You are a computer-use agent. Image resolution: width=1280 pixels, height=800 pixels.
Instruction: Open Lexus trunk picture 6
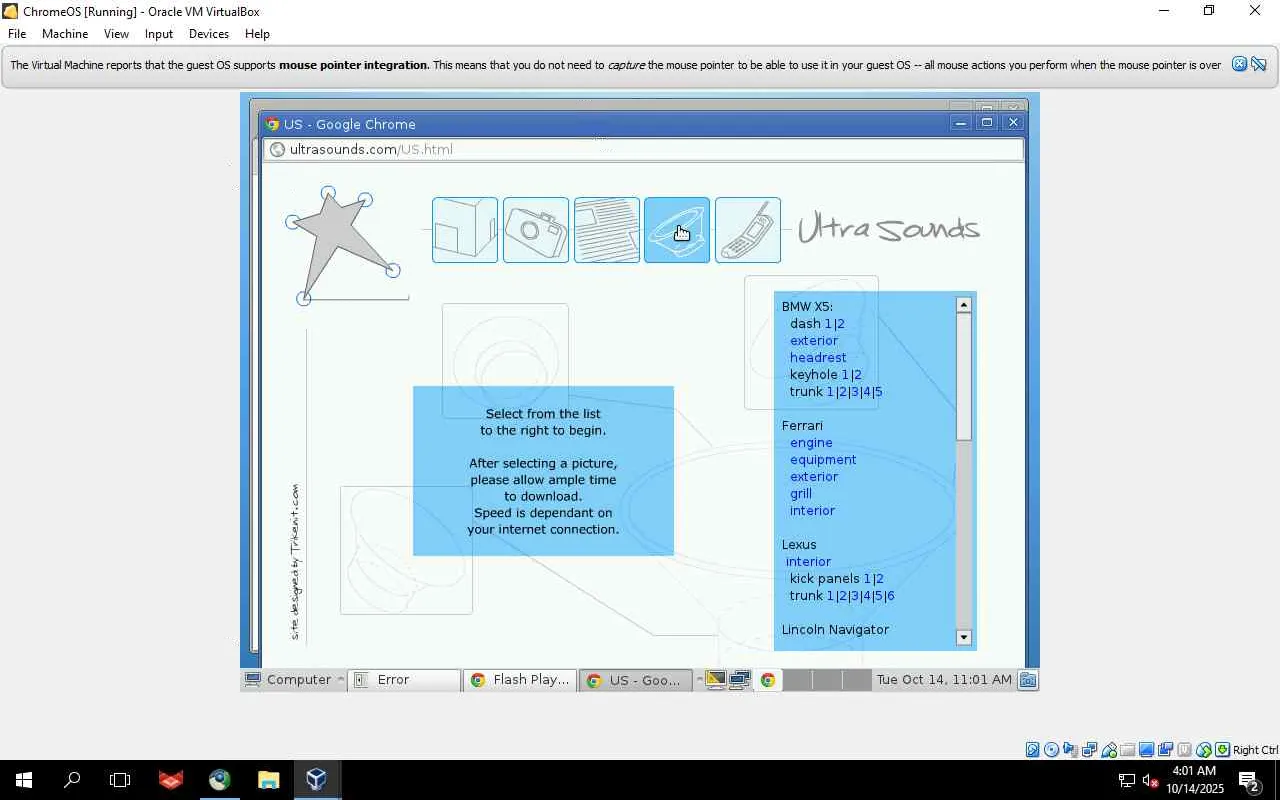click(x=890, y=596)
